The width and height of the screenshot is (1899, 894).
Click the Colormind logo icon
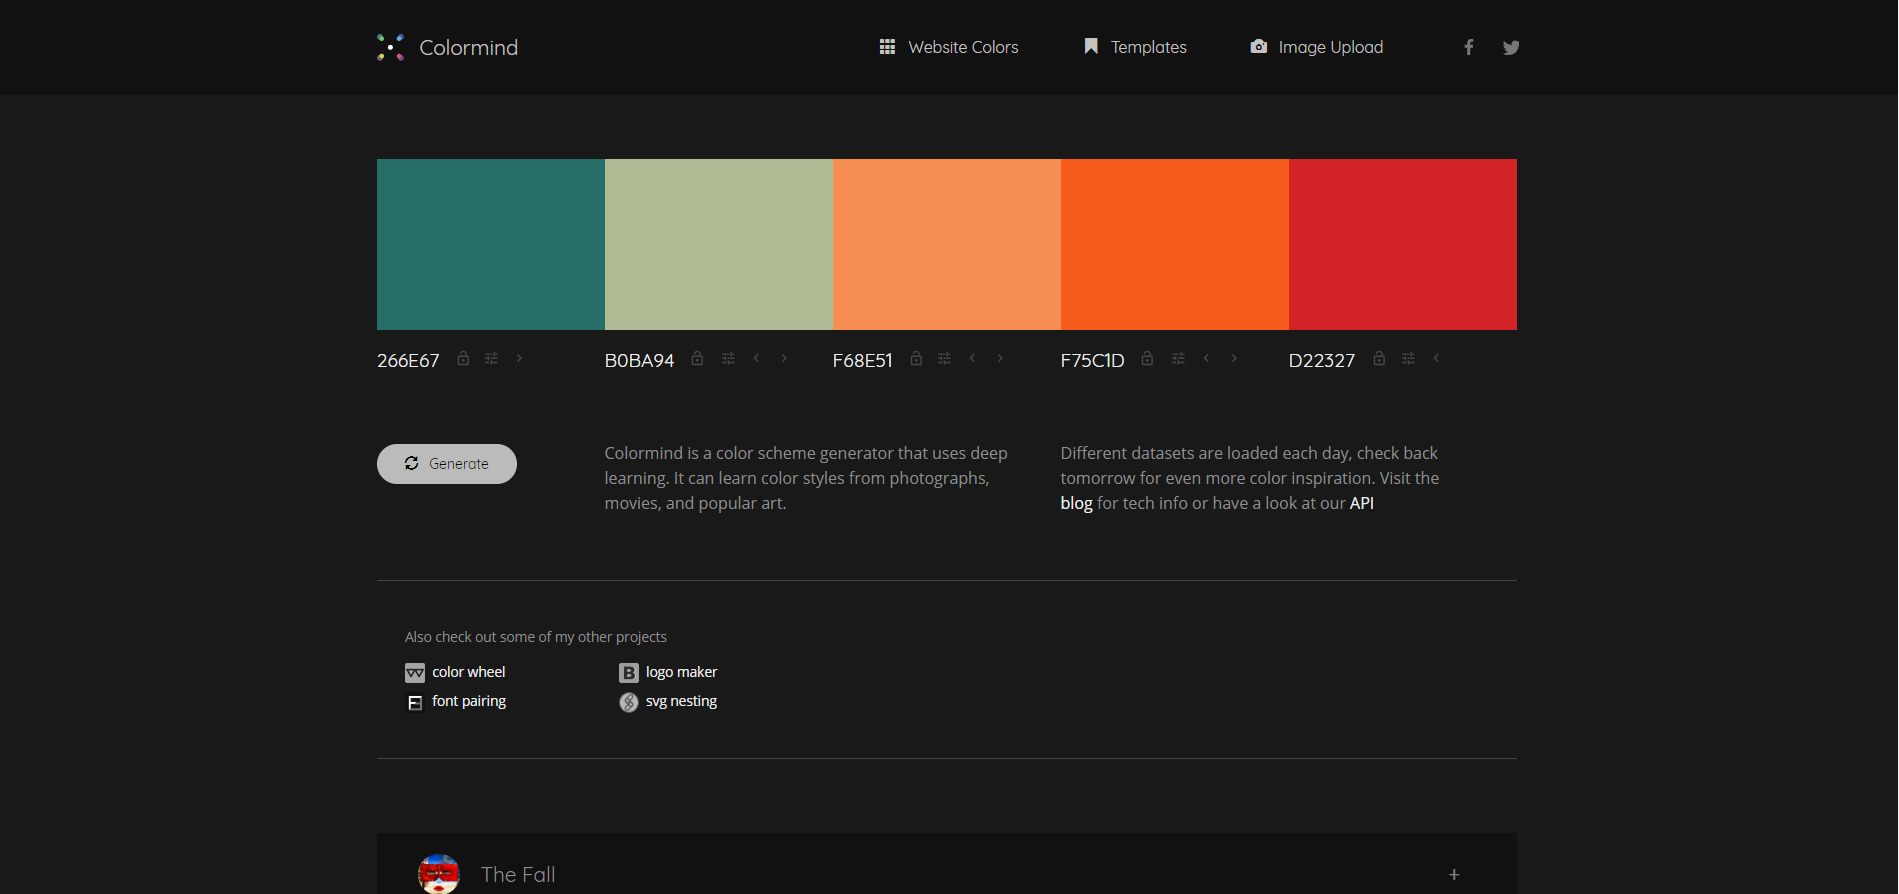[390, 47]
